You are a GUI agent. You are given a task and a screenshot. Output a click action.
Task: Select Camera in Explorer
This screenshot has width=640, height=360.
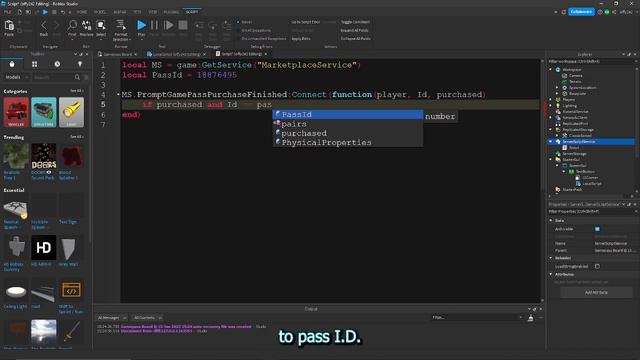(x=576, y=76)
